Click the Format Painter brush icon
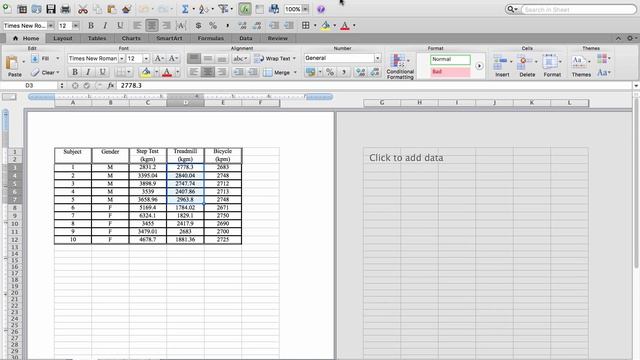This screenshot has height=360, width=640. [126, 9]
